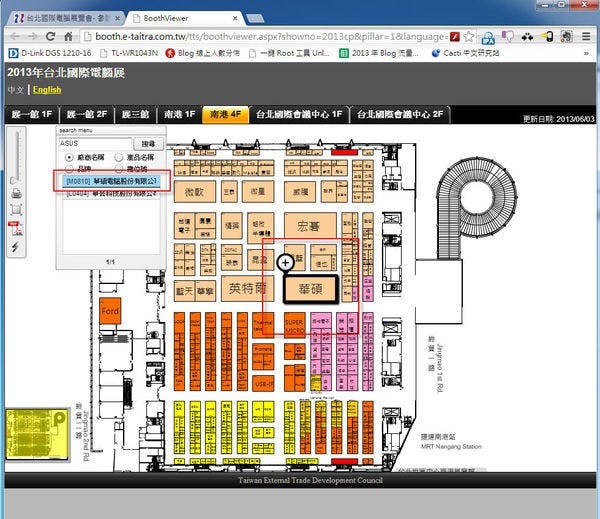Screen dimensions: 600x519
Task: Click the orange Ford booth
Action: (x=110, y=311)
